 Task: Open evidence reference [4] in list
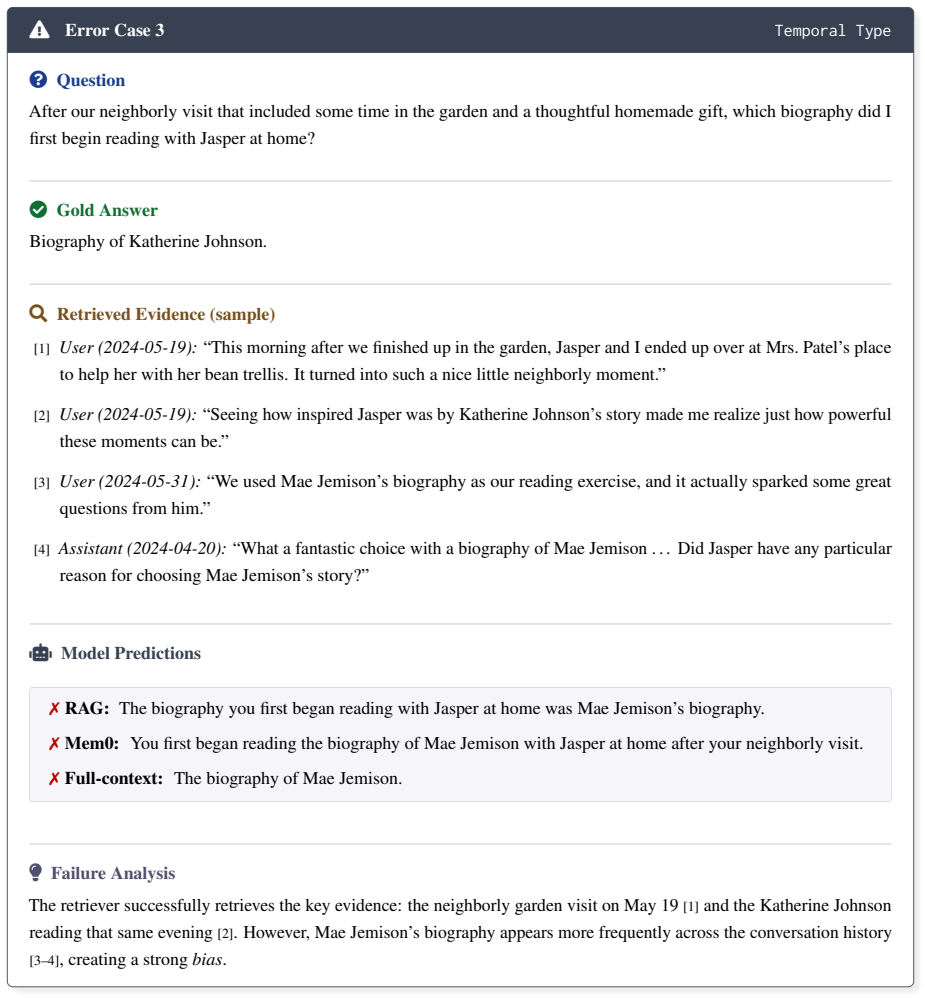pos(41,549)
